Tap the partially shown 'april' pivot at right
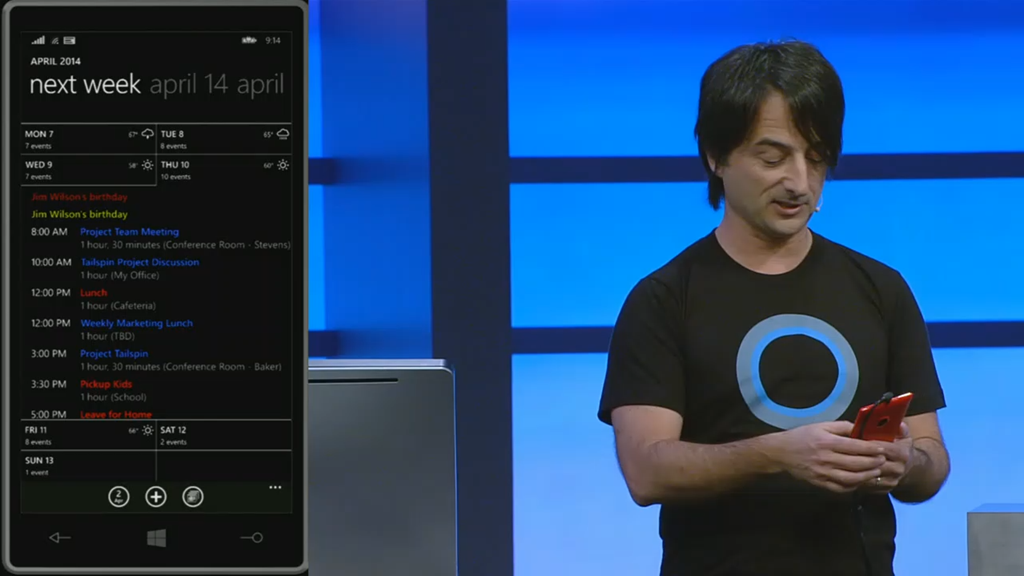The width and height of the screenshot is (1024, 576). [261, 84]
